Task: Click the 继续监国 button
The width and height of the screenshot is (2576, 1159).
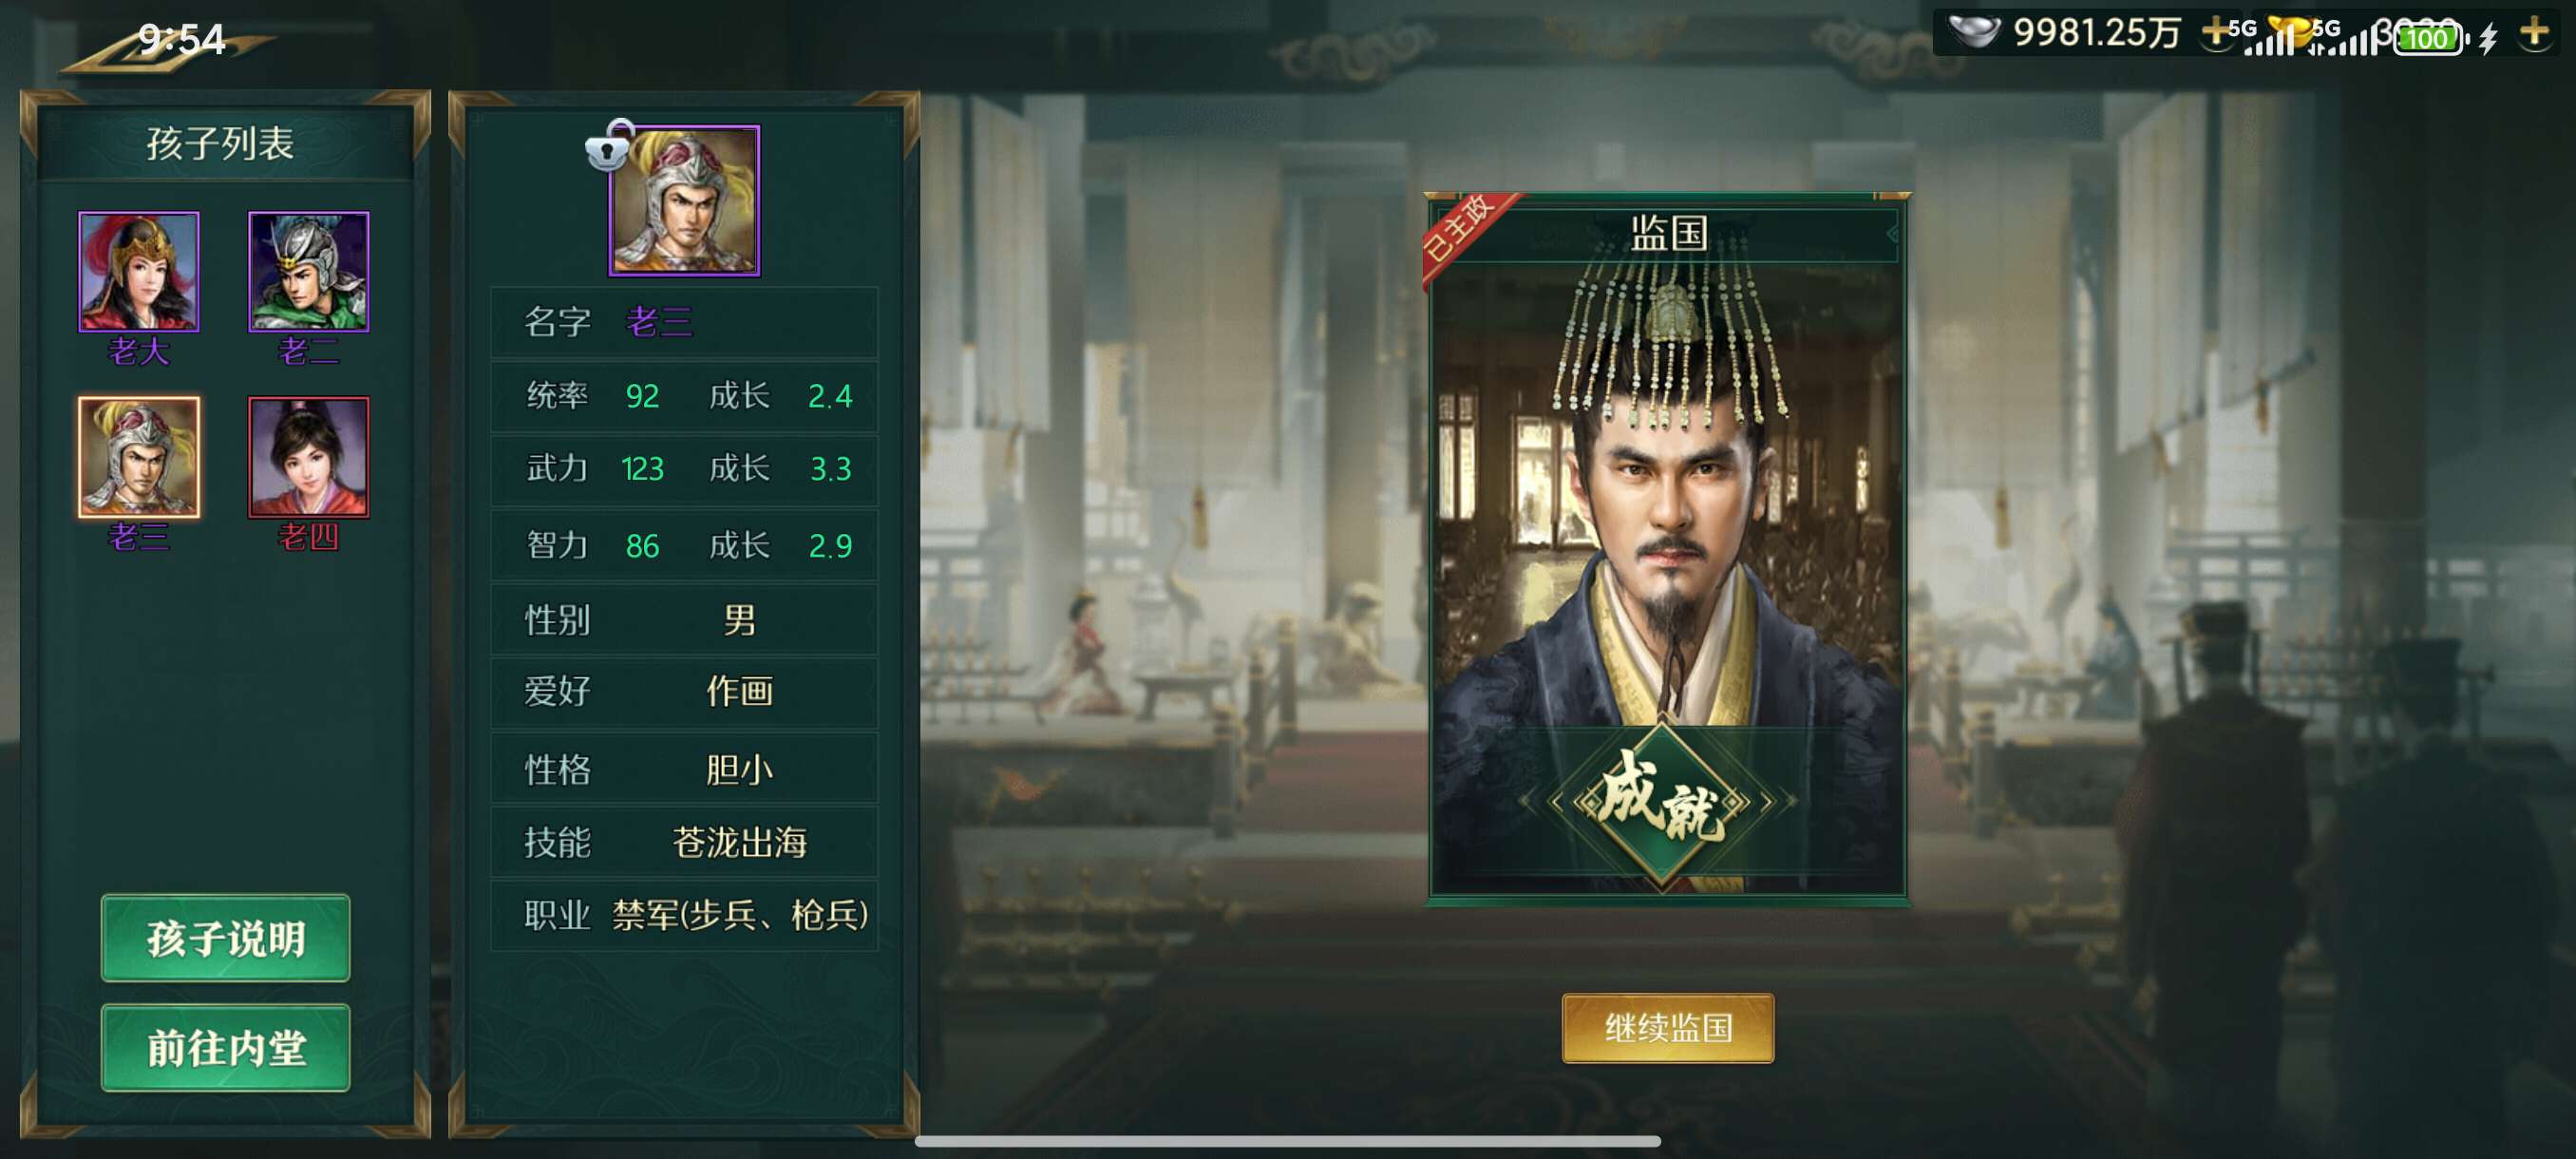Action: [x=1667, y=1027]
